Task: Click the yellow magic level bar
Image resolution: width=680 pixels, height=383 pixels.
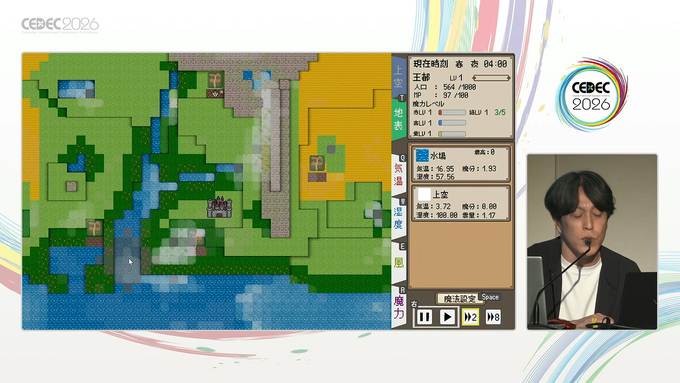Action: tap(451, 134)
